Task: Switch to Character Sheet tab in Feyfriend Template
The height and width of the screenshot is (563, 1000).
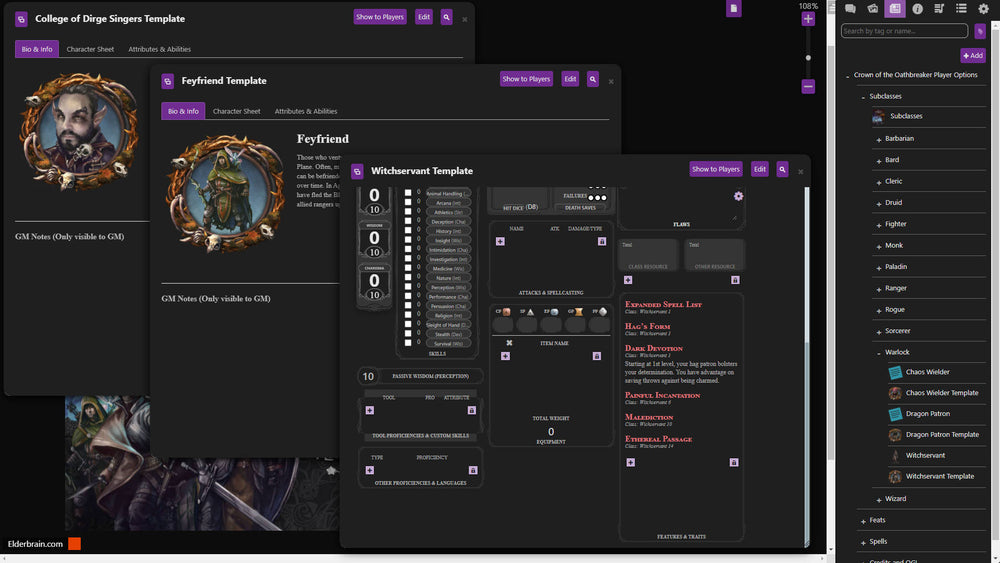Action: coord(236,111)
